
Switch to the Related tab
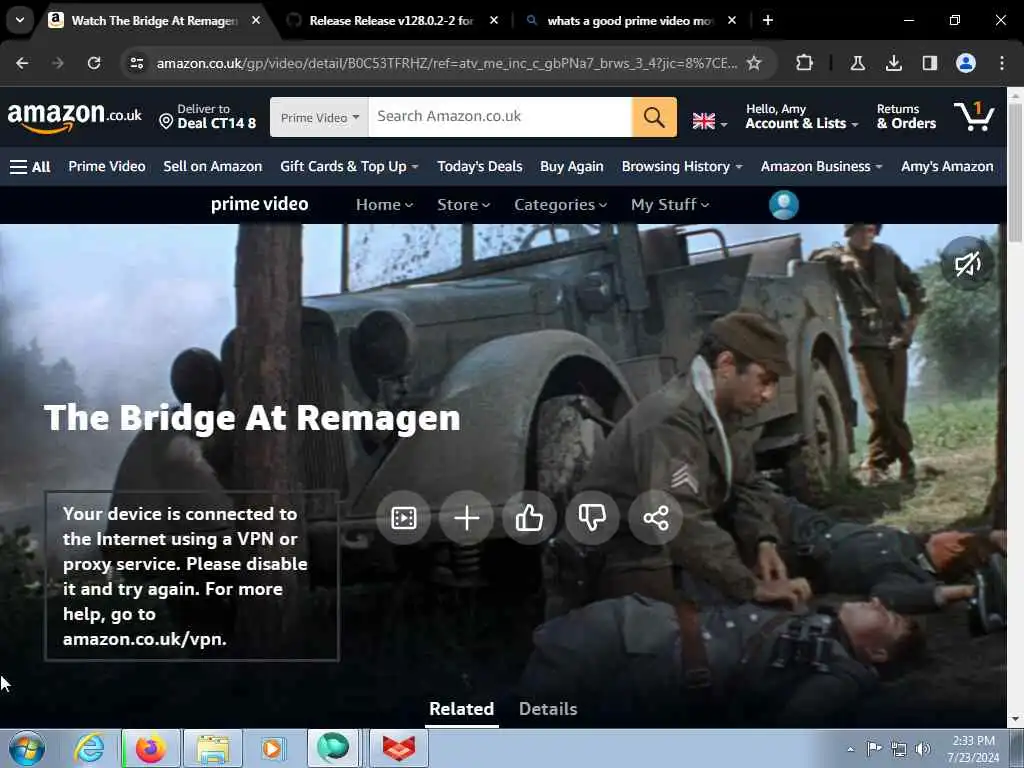pos(461,709)
